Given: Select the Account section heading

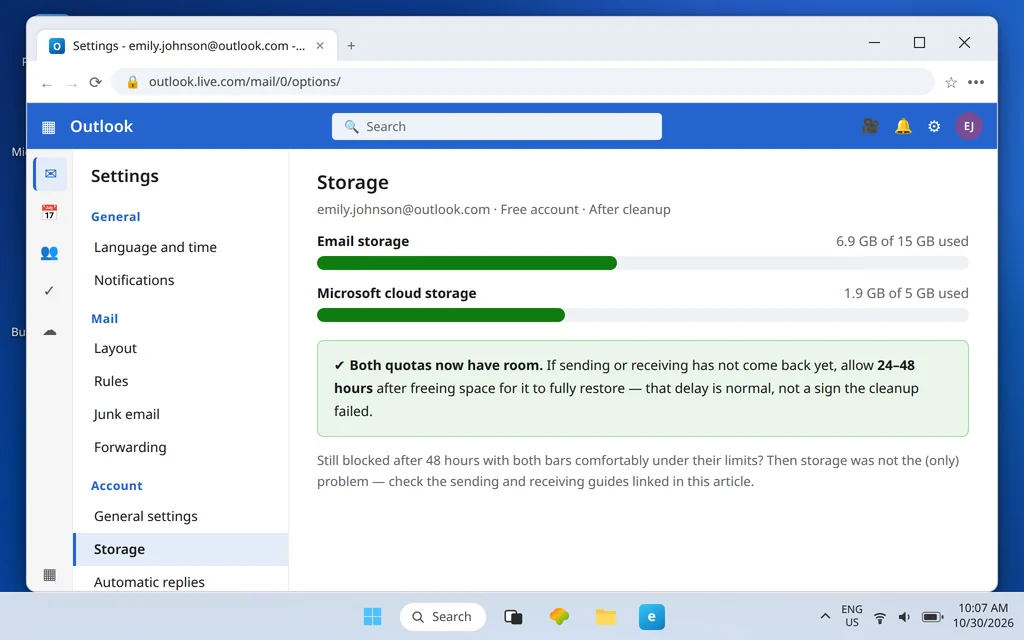Looking at the screenshot, I should tap(116, 486).
